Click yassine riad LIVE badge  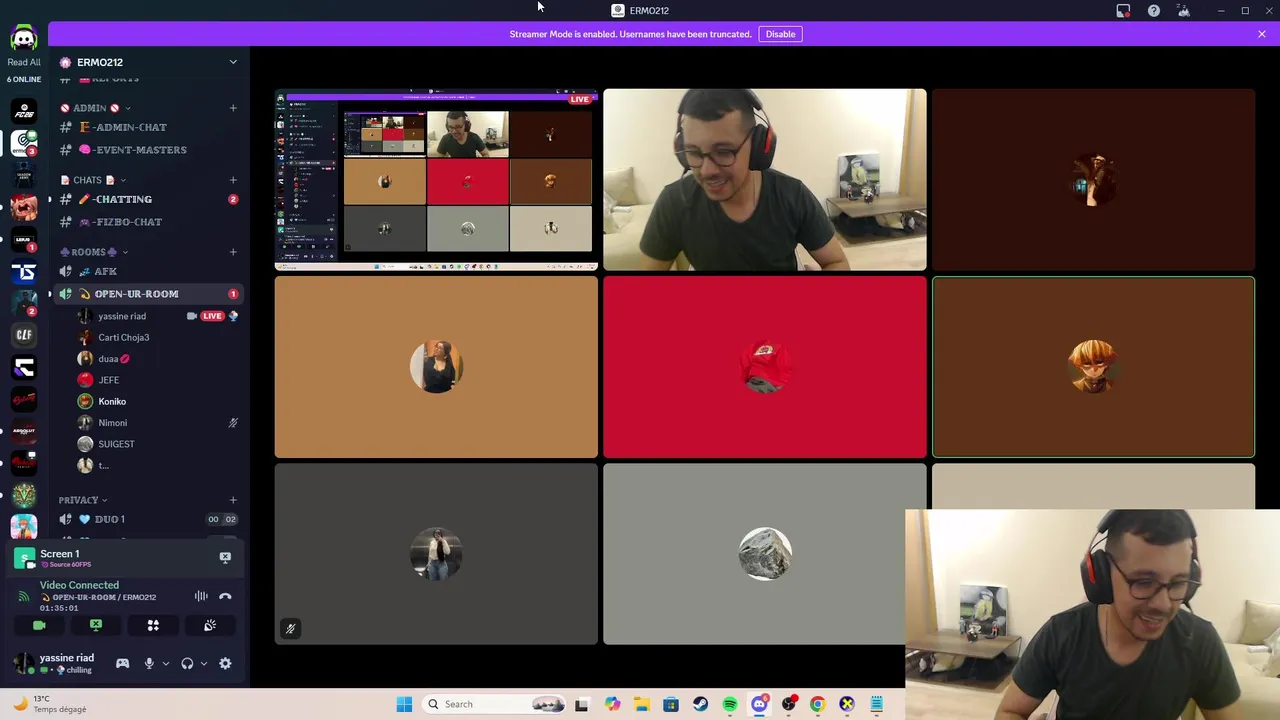click(212, 316)
